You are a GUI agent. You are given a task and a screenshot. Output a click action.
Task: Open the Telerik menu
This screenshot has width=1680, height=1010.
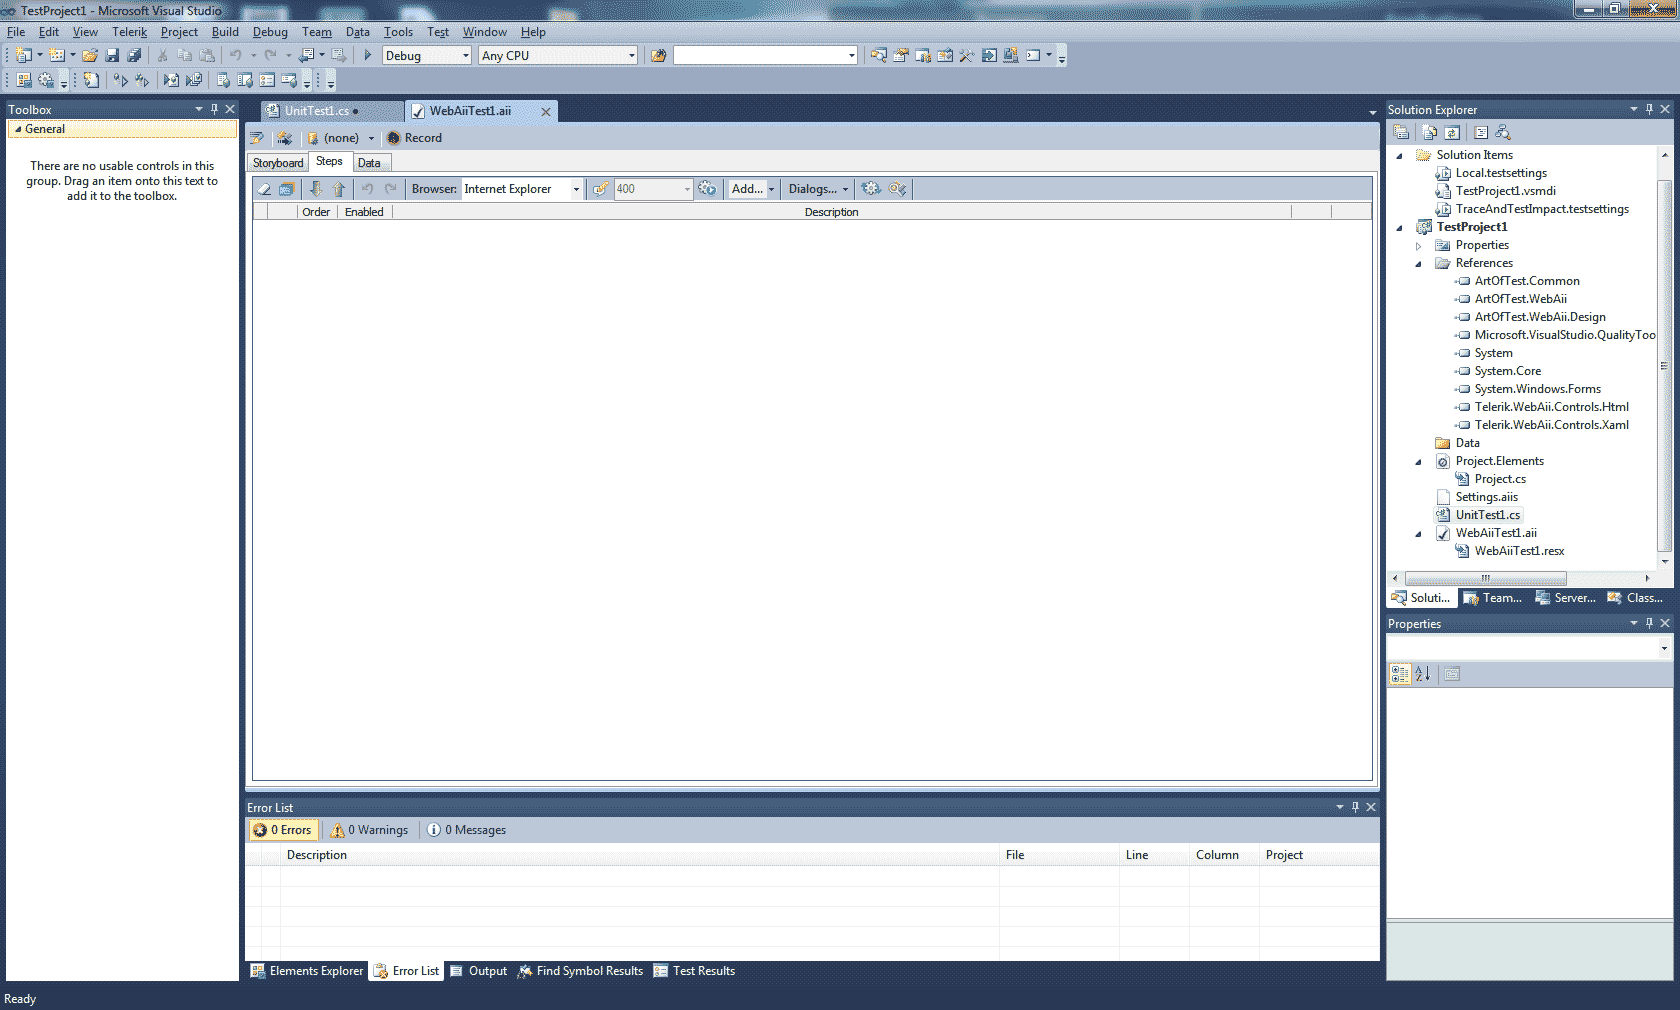click(130, 32)
